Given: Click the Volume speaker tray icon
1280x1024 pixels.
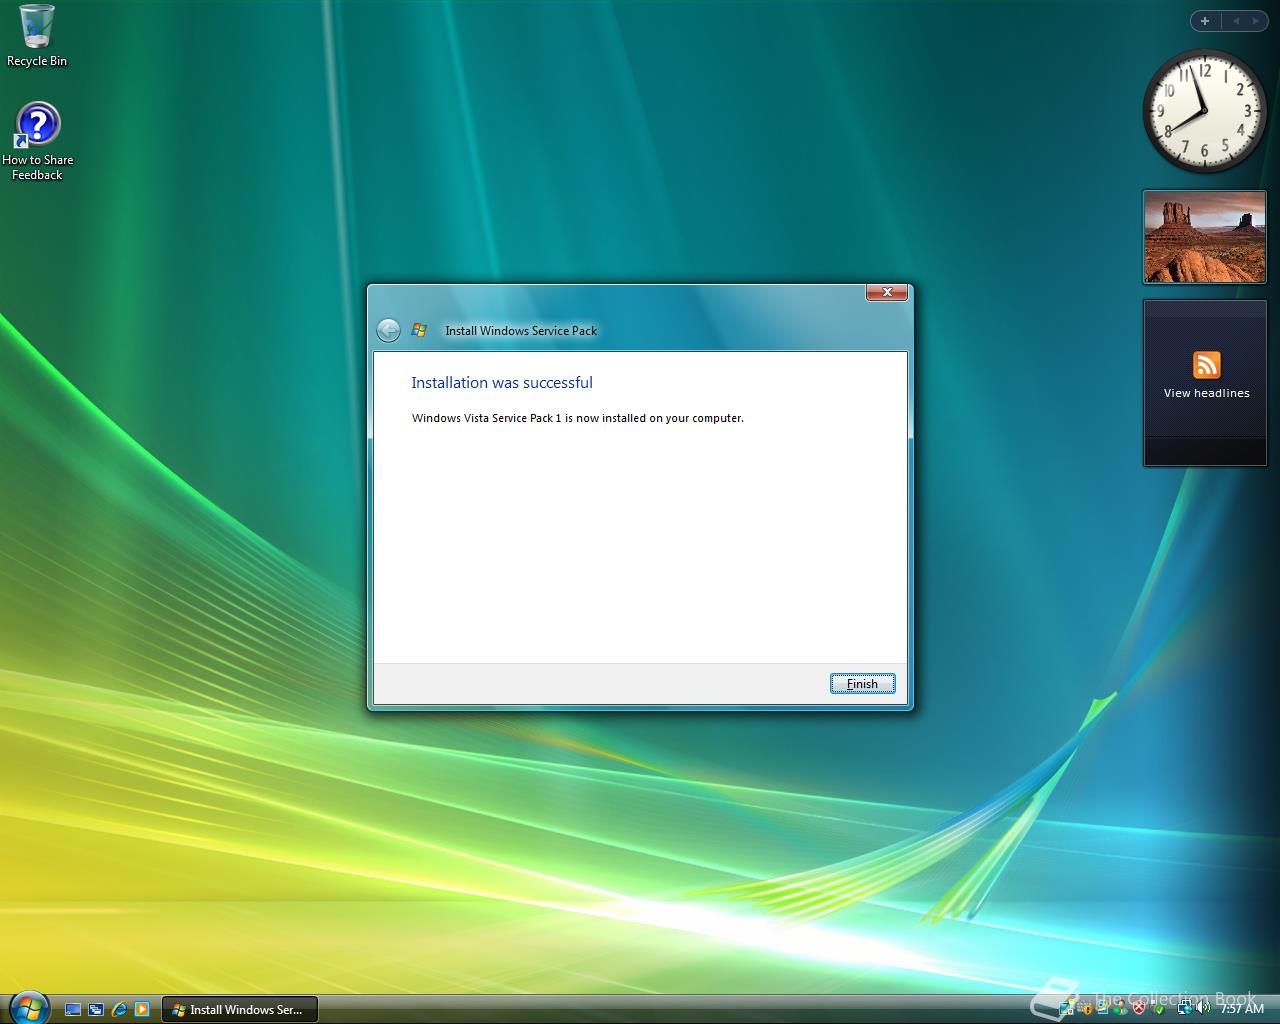Looking at the screenshot, I should pos(1203,1008).
